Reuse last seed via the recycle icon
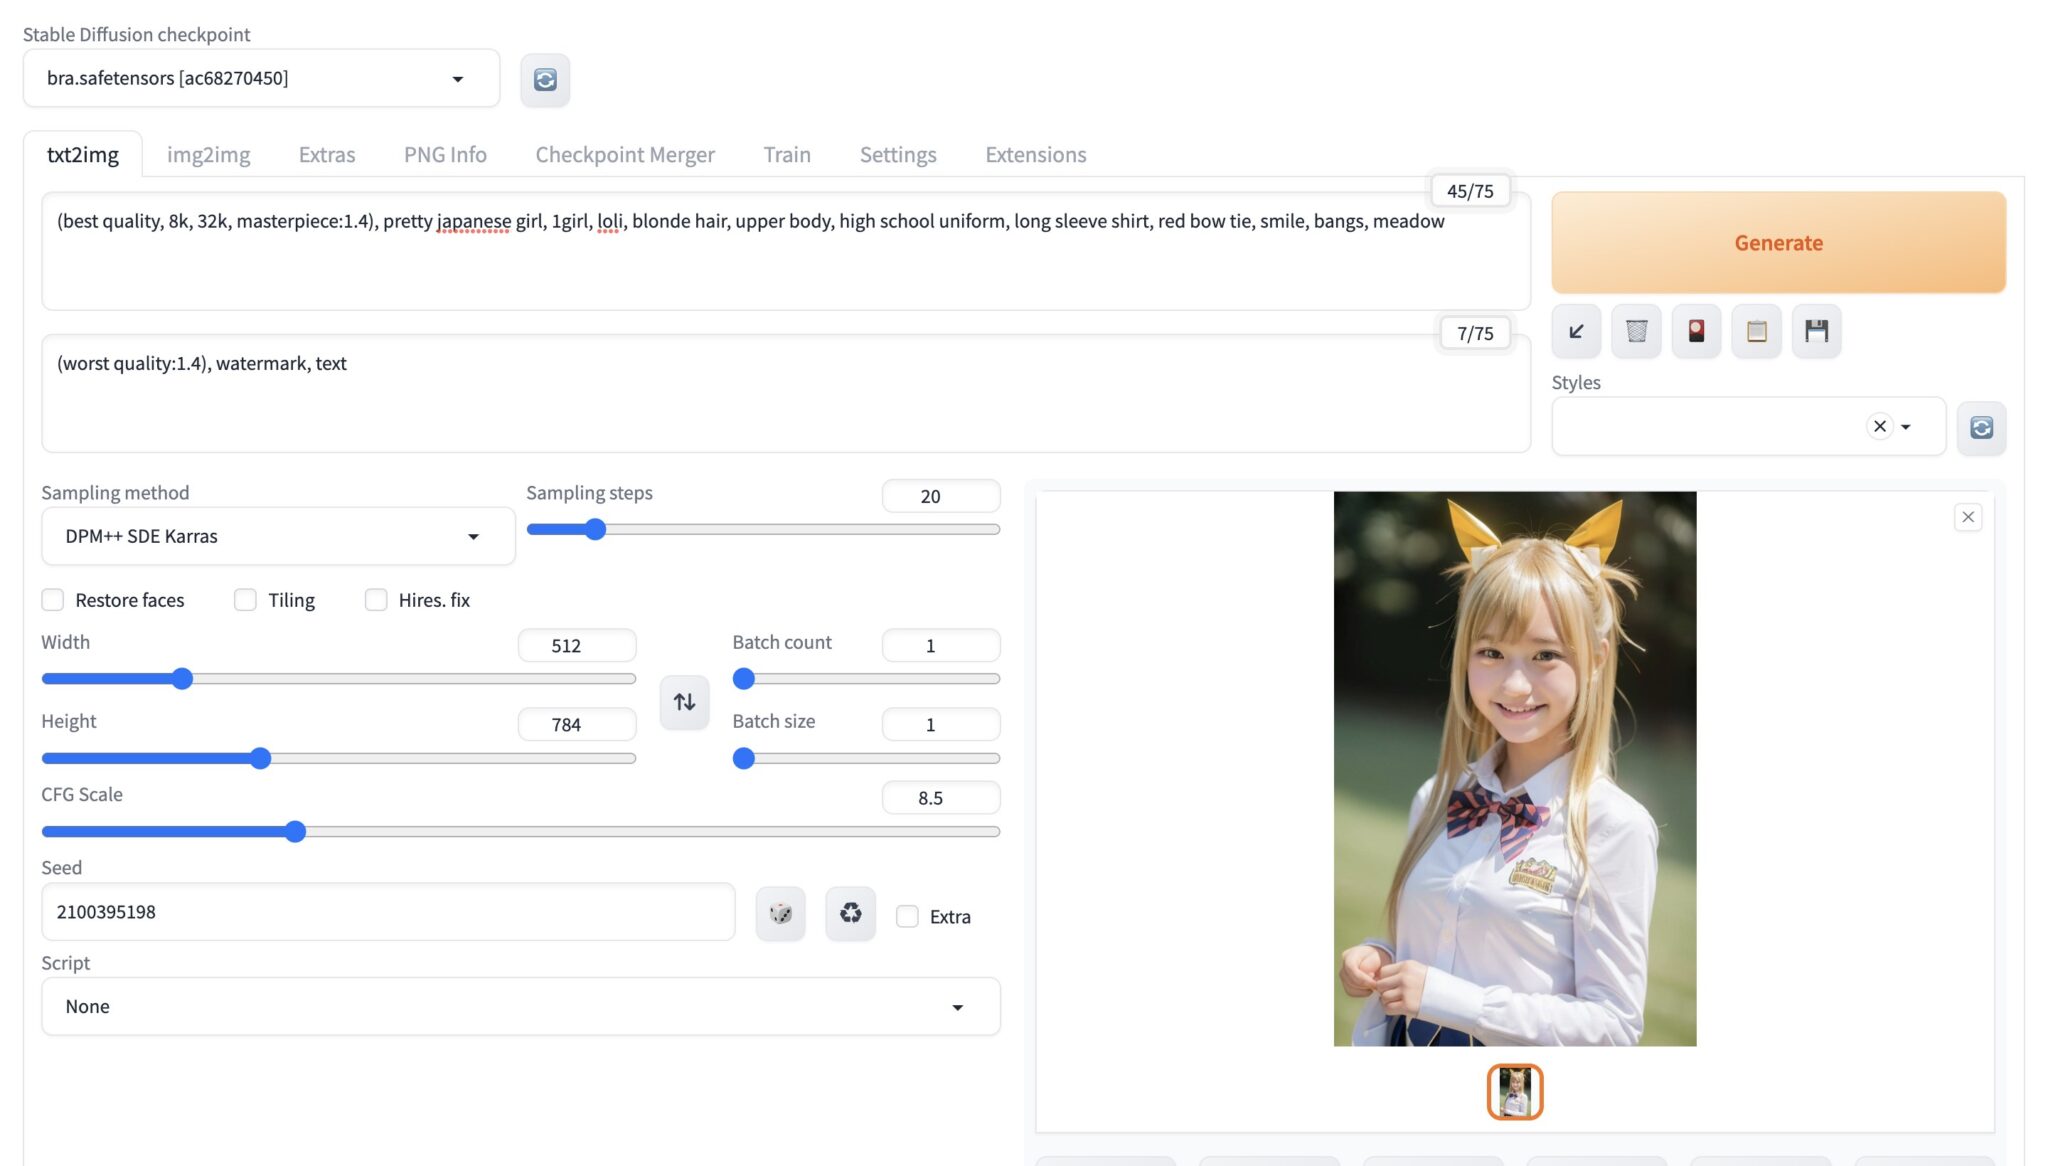Image resolution: width=2048 pixels, height=1166 pixels. pyautogui.click(x=849, y=913)
